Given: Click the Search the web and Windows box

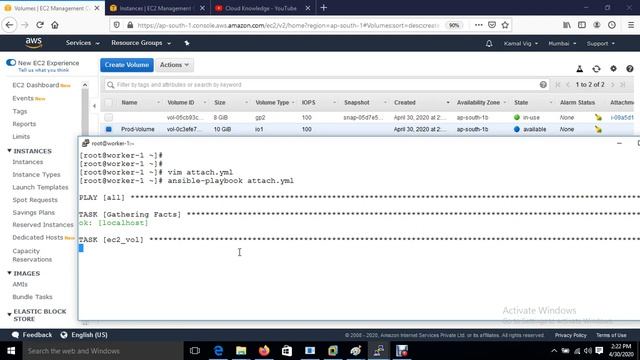Looking at the screenshot, I should point(102,351).
